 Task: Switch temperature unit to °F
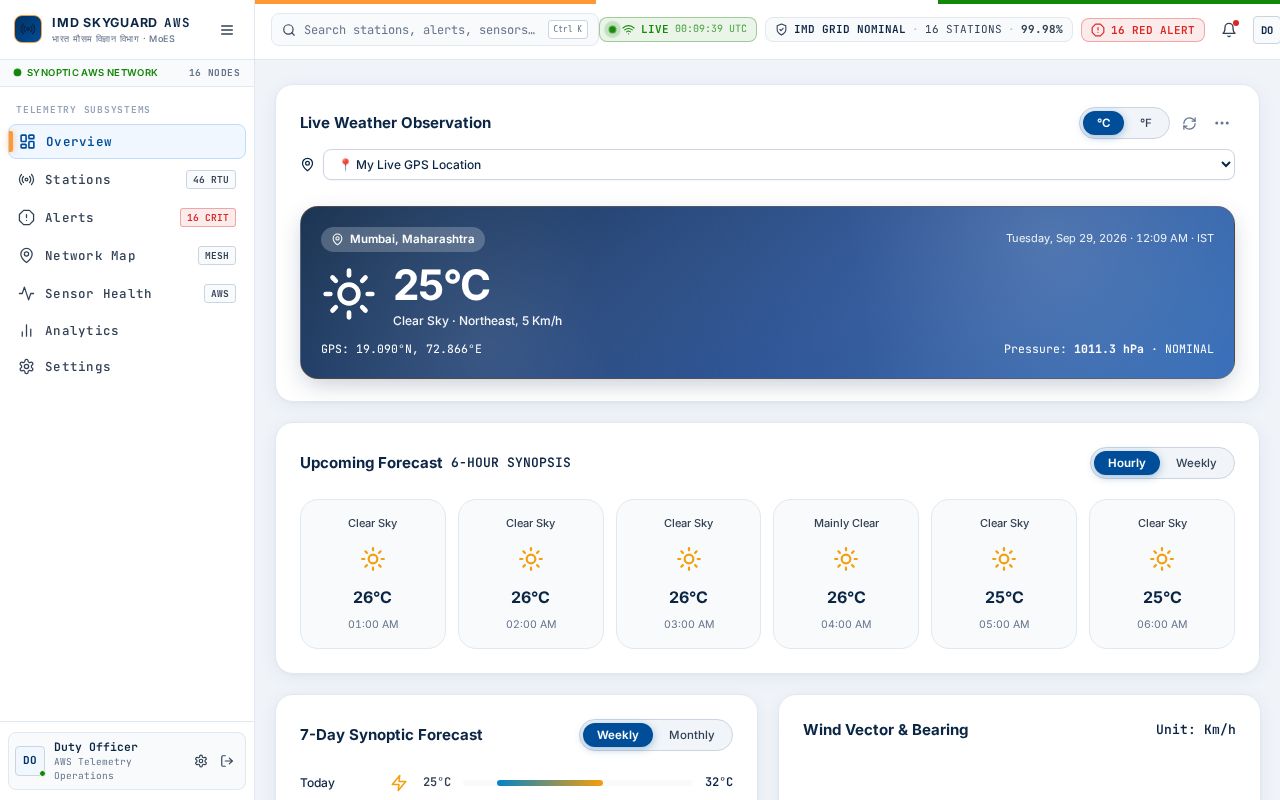click(x=1146, y=123)
